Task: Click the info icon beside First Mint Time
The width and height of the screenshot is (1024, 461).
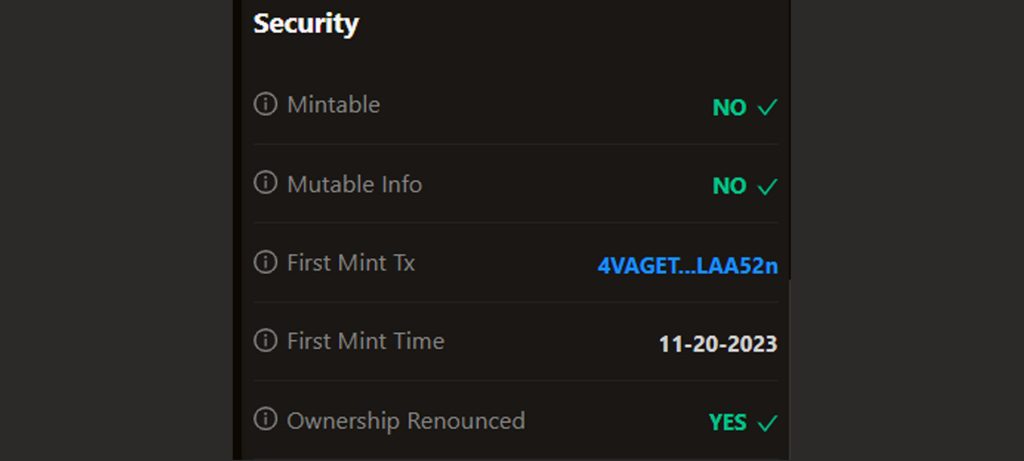Action: [265, 340]
